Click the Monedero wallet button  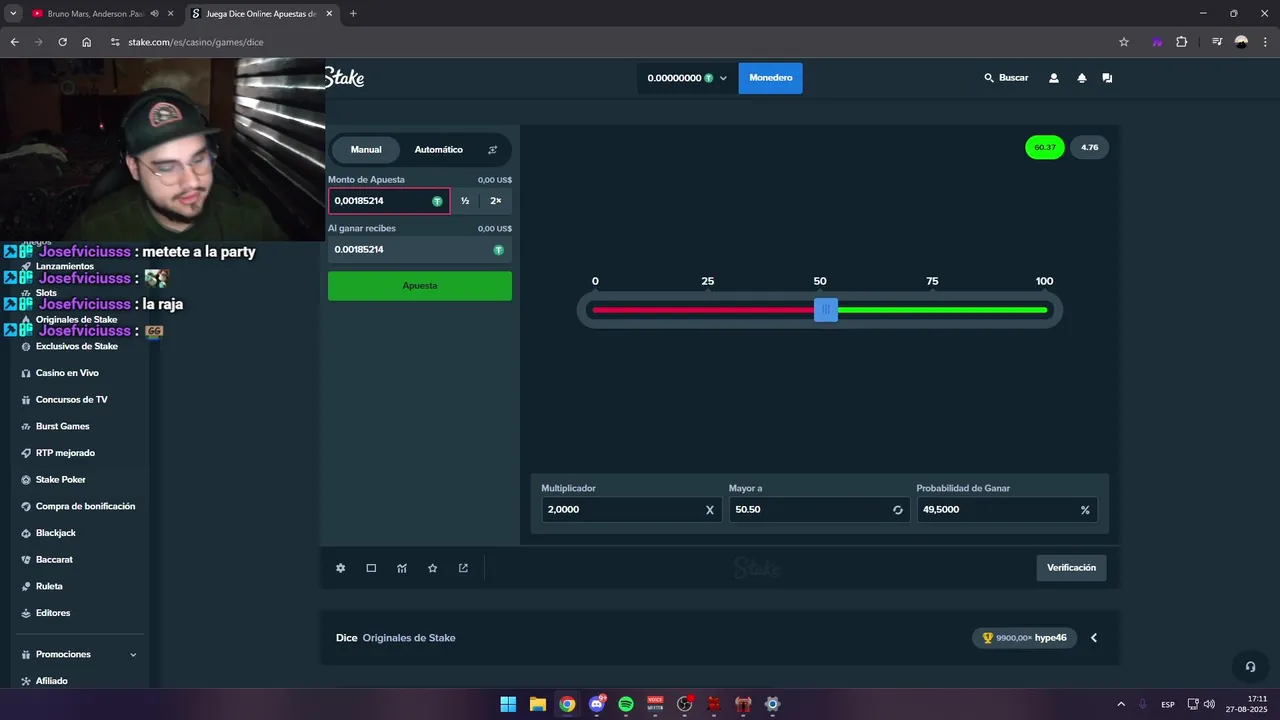pos(770,78)
